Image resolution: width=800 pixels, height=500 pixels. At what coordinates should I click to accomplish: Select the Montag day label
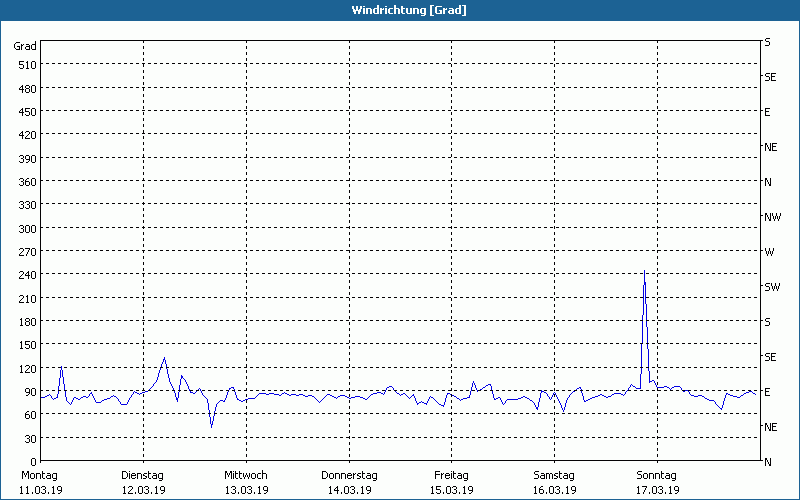(39, 475)
